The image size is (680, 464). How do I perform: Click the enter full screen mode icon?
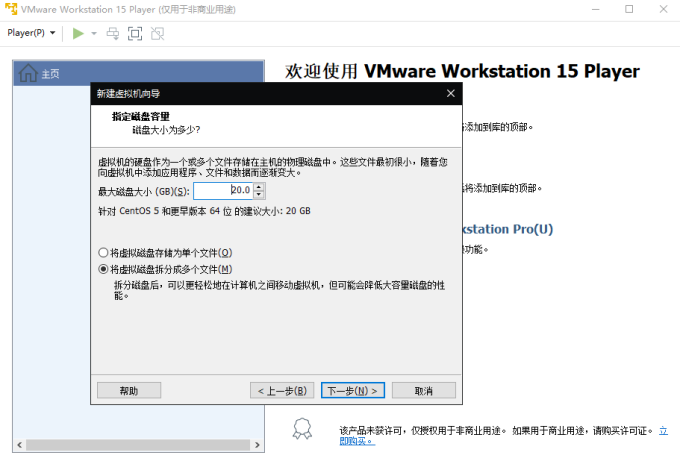[135, 33]
